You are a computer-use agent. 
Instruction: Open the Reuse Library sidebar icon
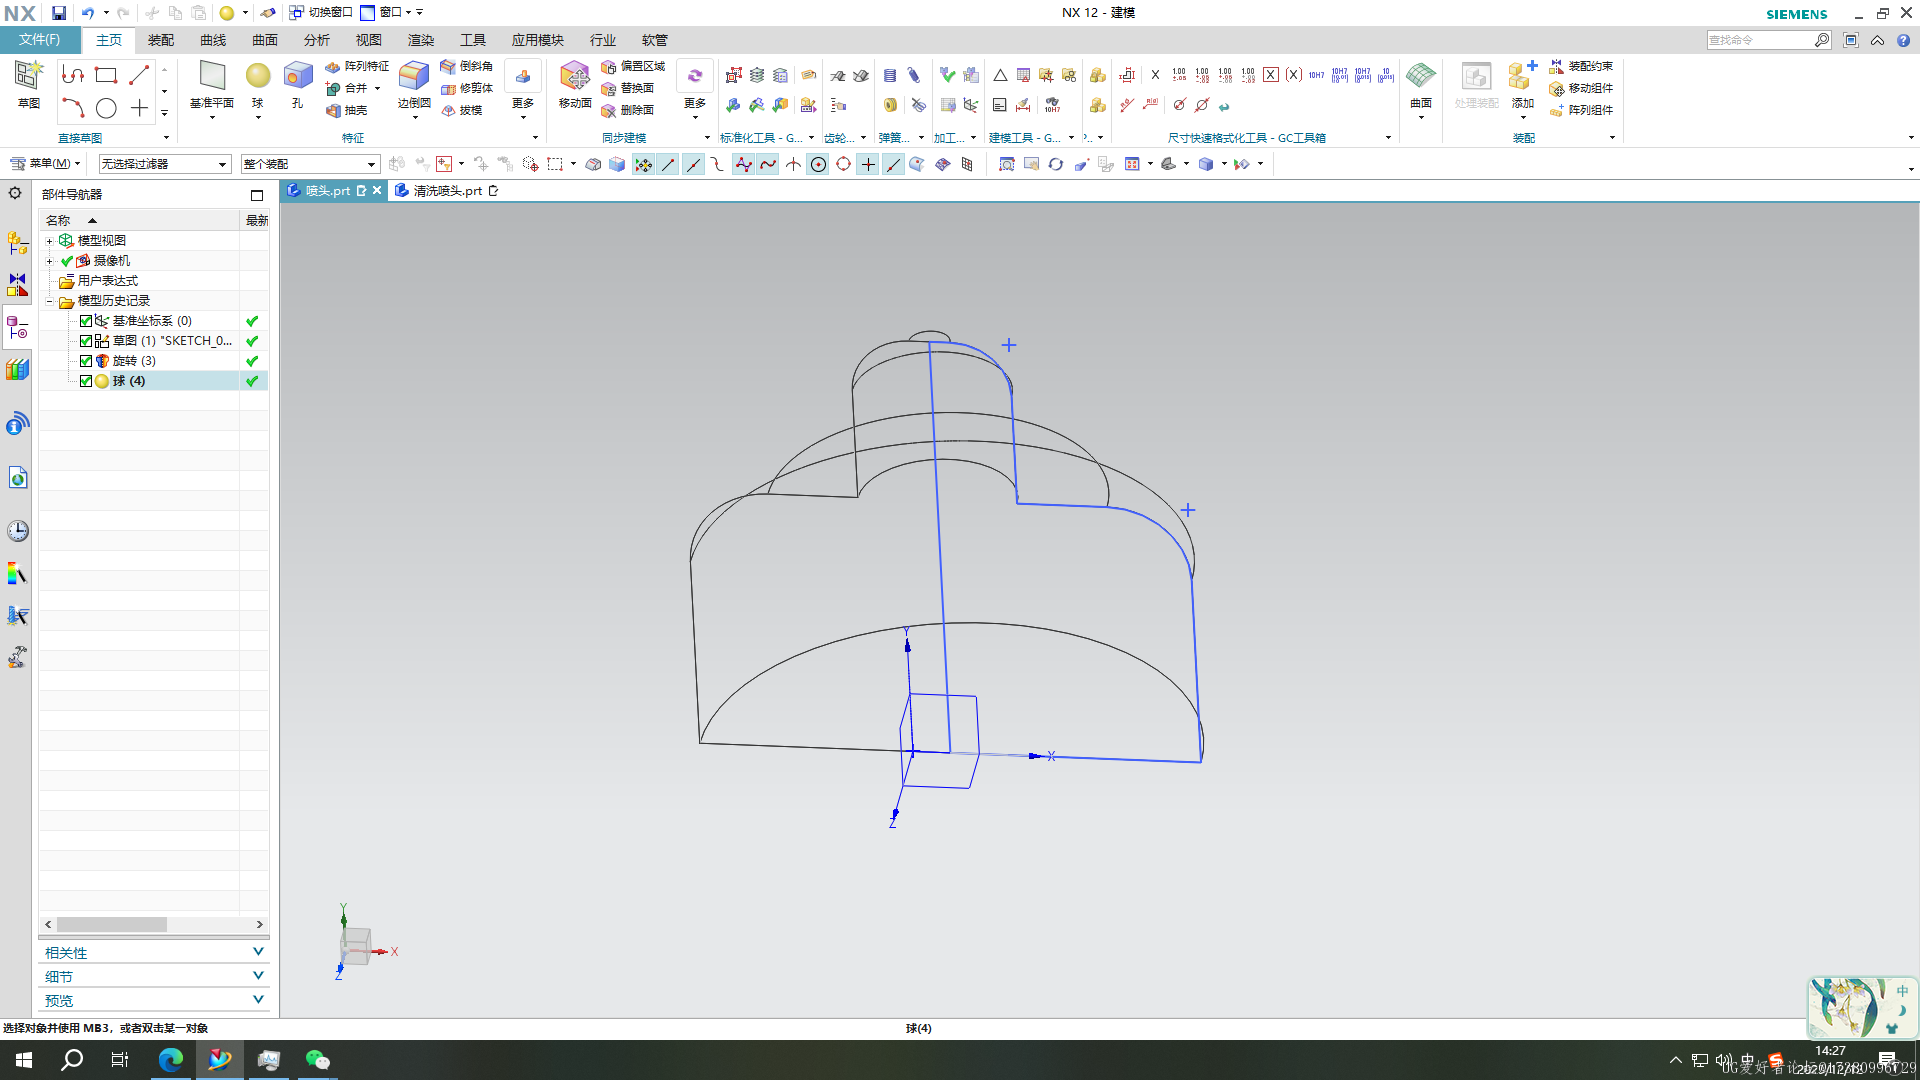click(18, 370)
